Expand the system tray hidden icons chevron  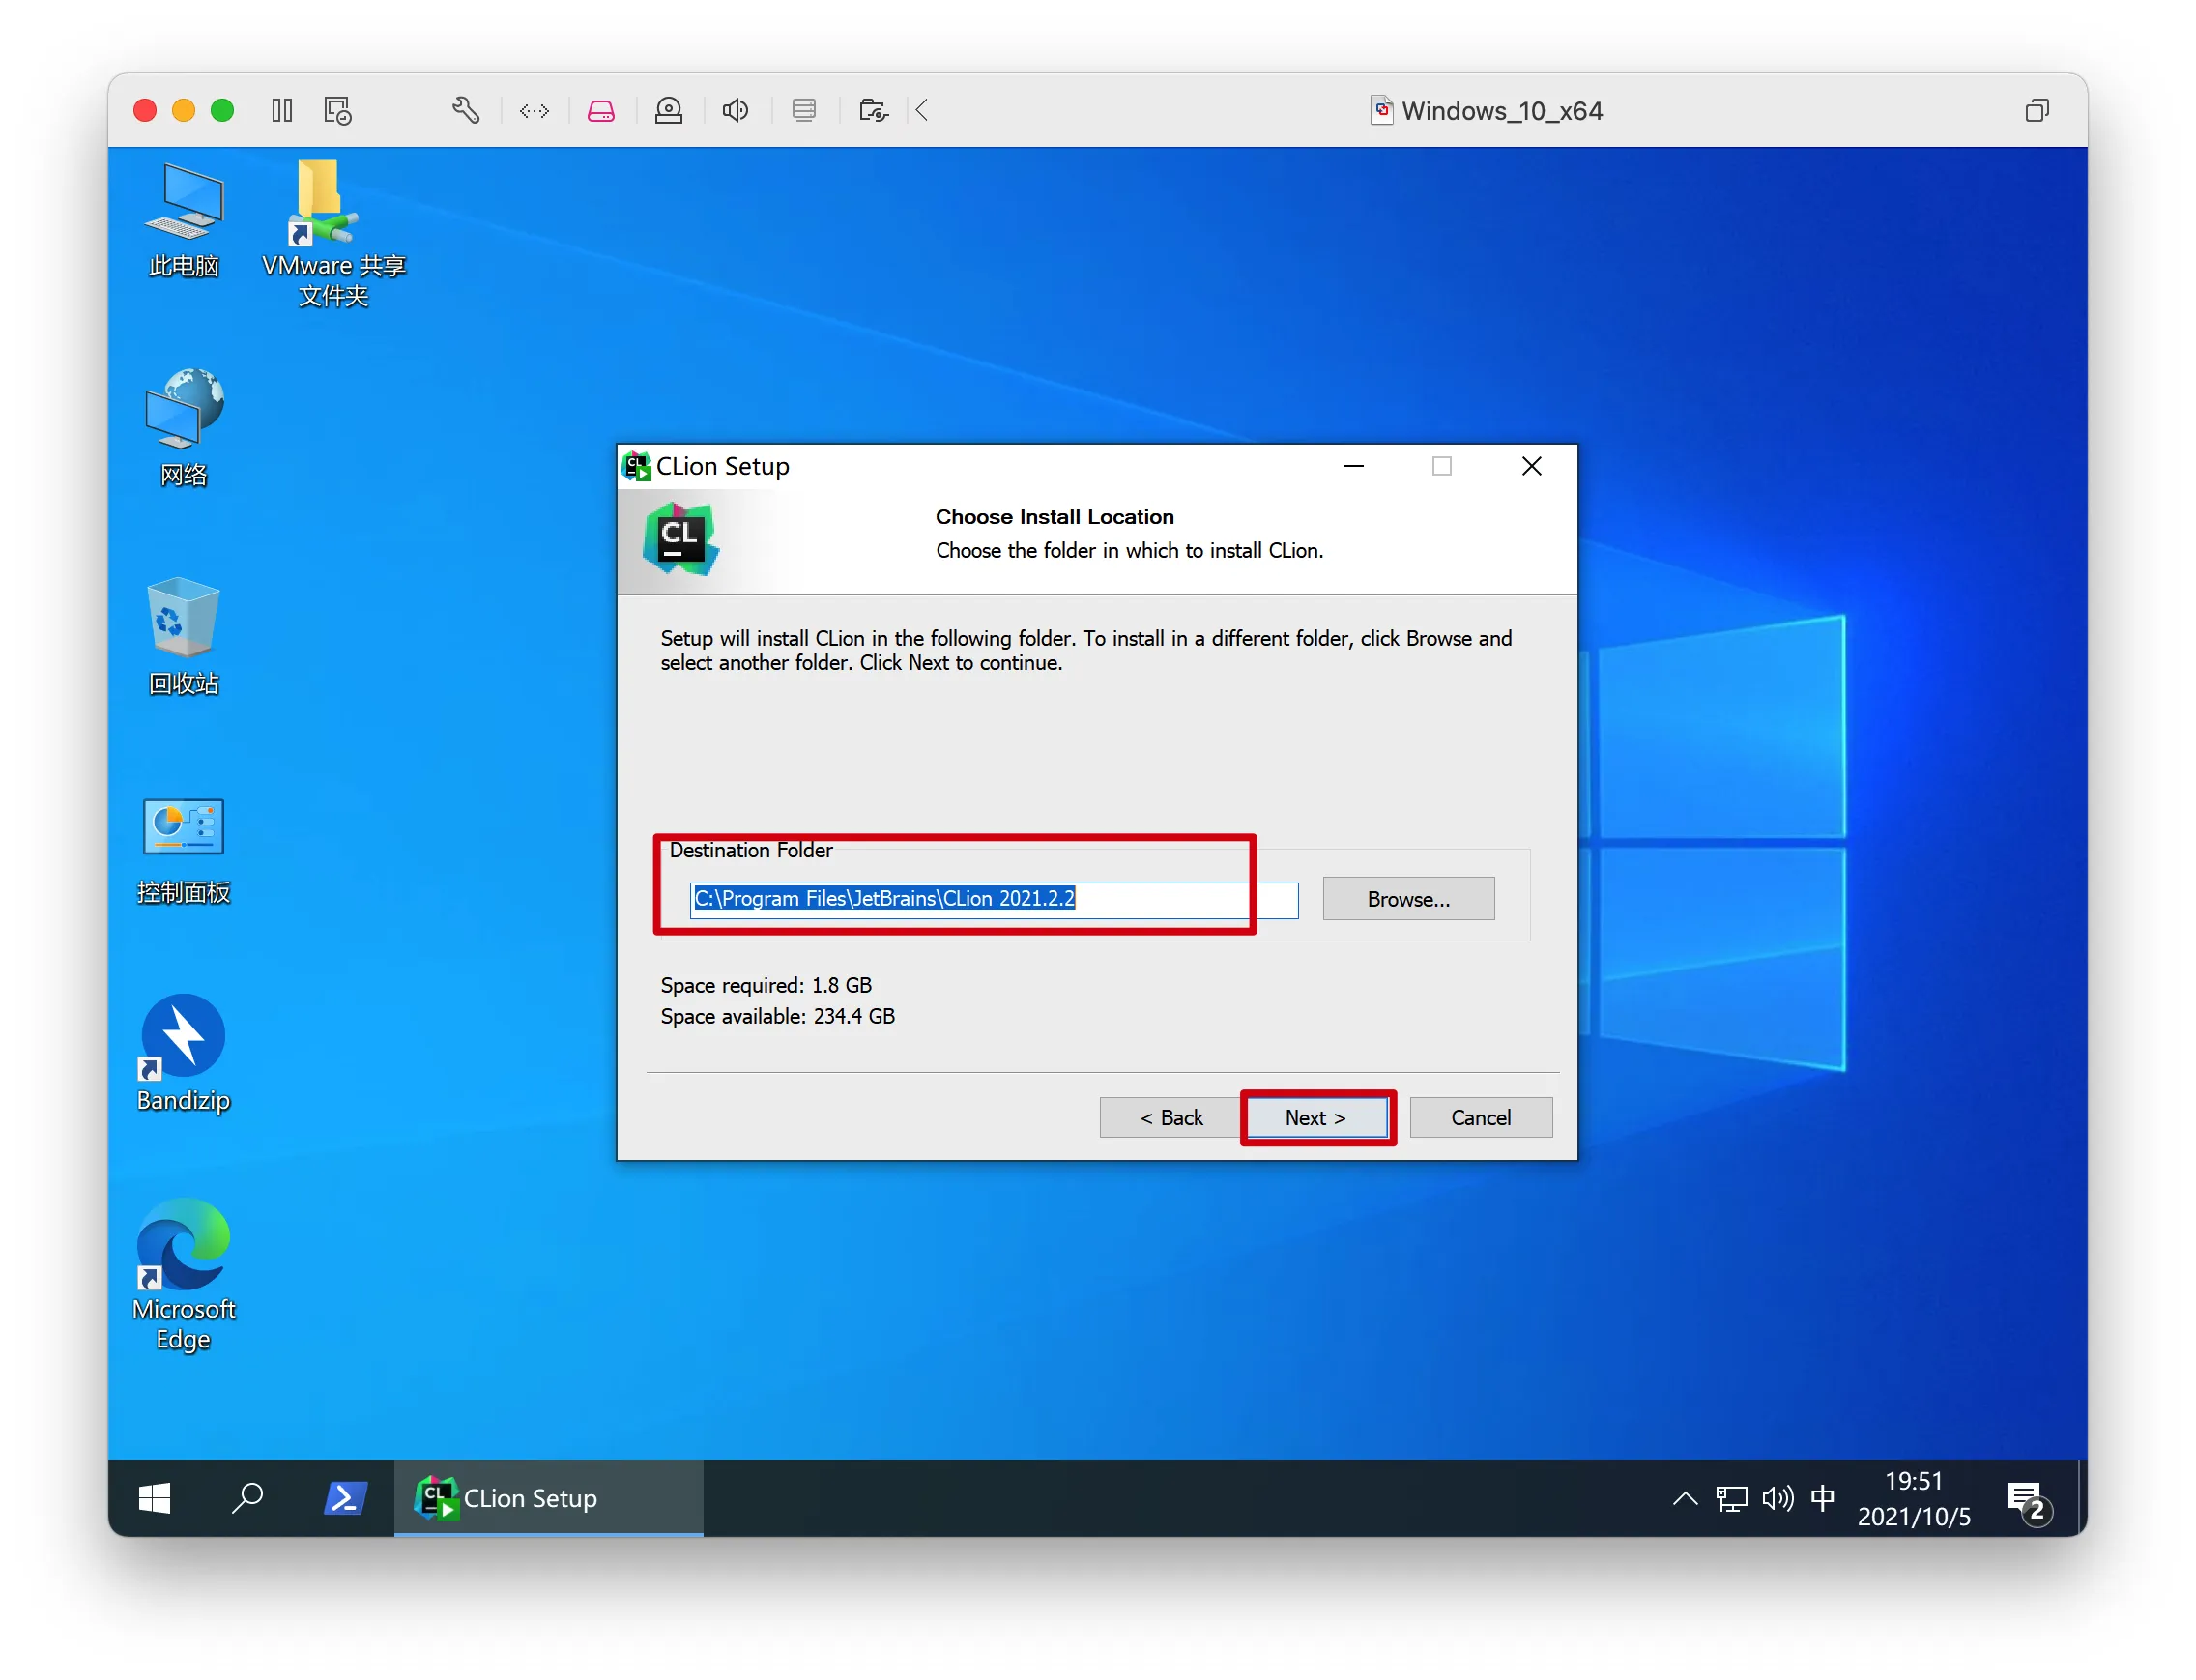(1684, 1498)
